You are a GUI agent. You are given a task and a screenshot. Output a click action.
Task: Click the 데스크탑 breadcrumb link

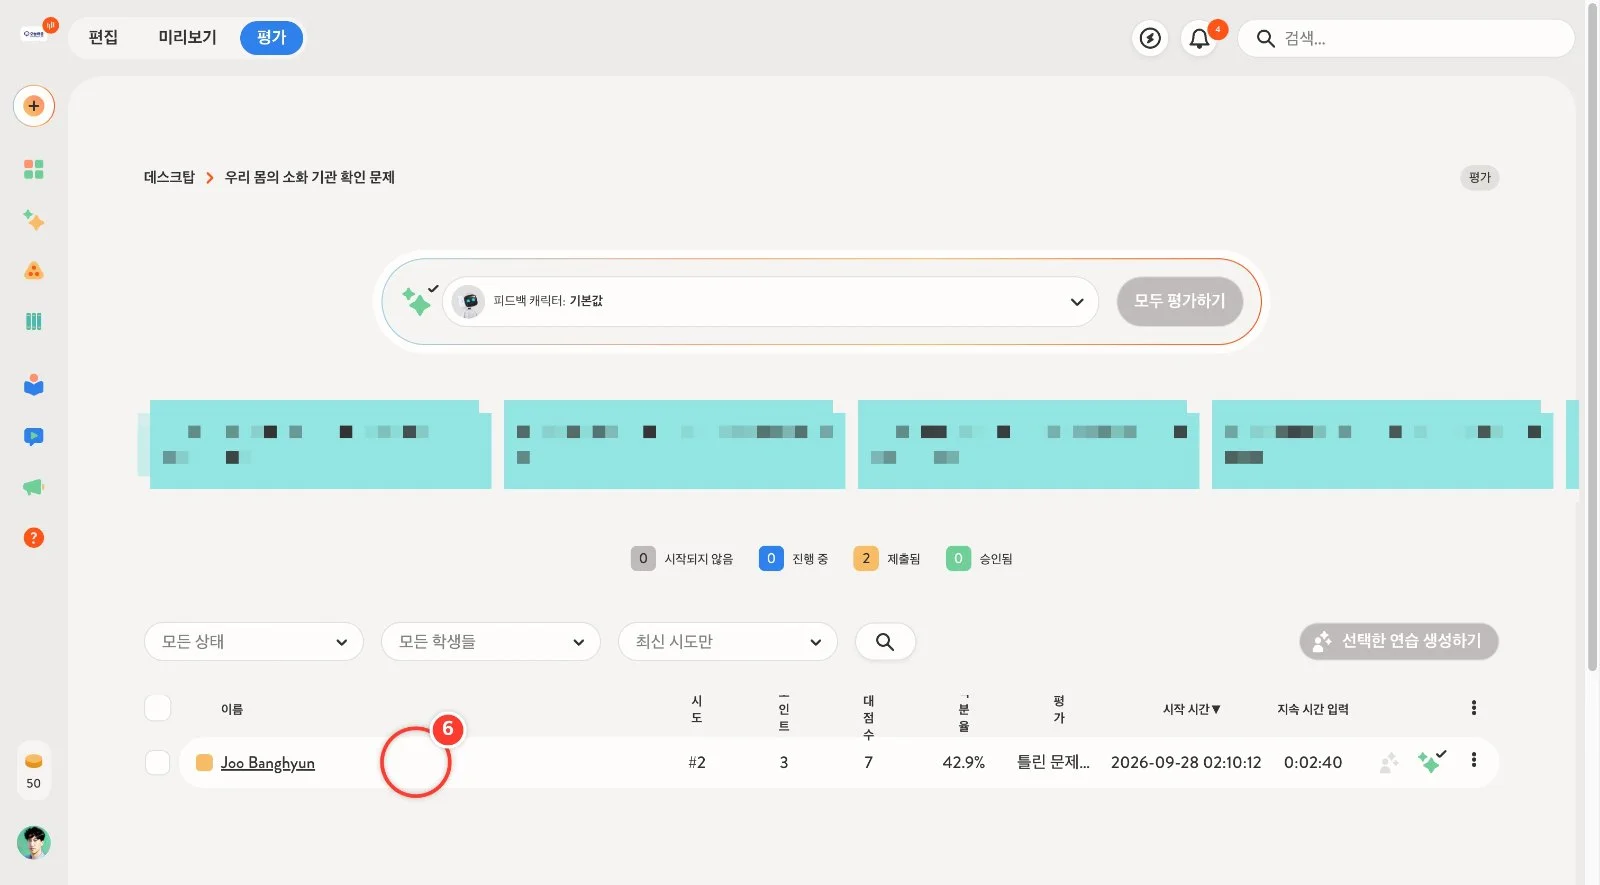tap(169, 177)
